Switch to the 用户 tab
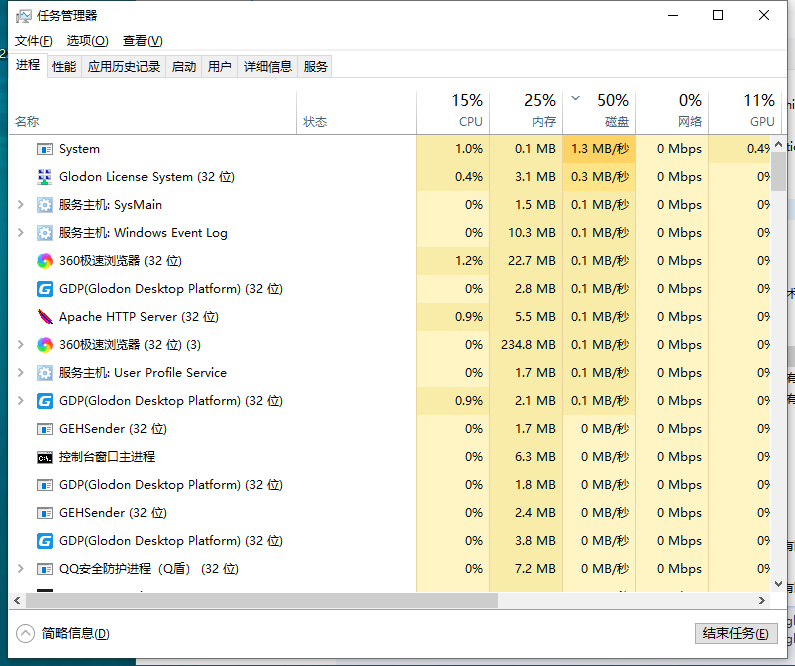The width and height of the screenshot is (795, 666). 220,66
